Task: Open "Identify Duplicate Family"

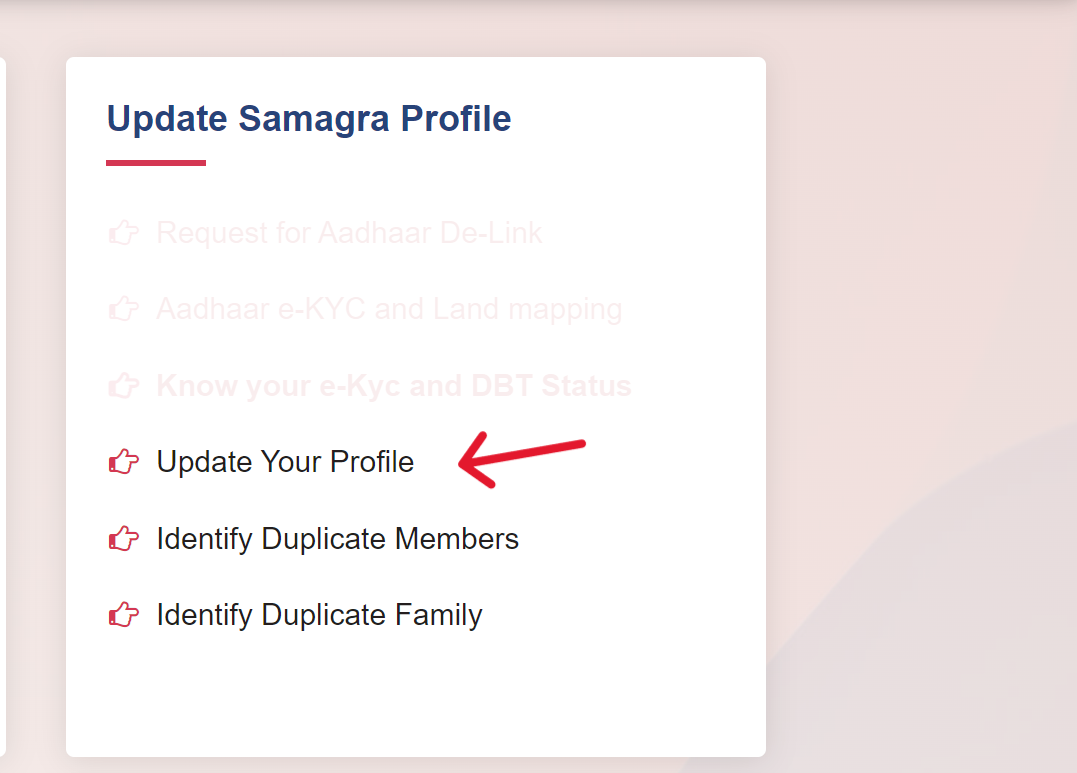Action: point(318,615)
